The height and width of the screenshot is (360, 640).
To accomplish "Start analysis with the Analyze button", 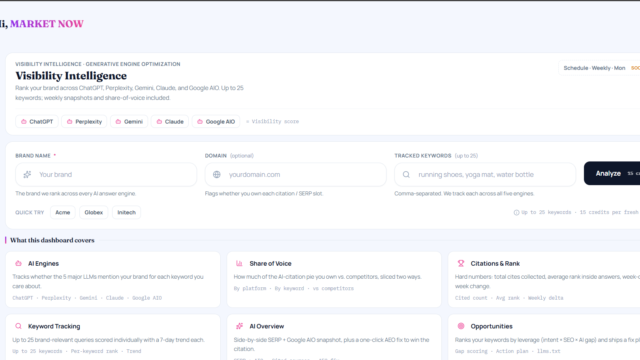I will [612, 173].
